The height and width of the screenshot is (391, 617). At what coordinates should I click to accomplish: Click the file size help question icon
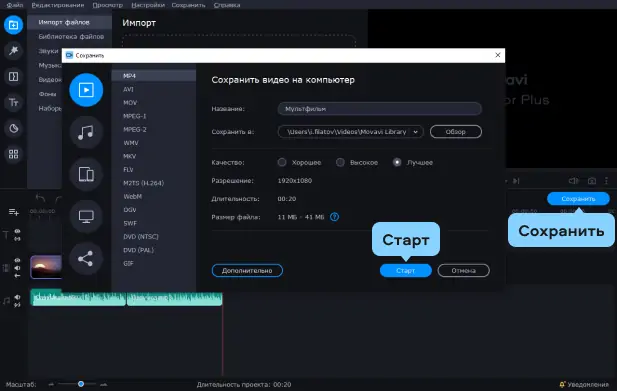point(334,217)
